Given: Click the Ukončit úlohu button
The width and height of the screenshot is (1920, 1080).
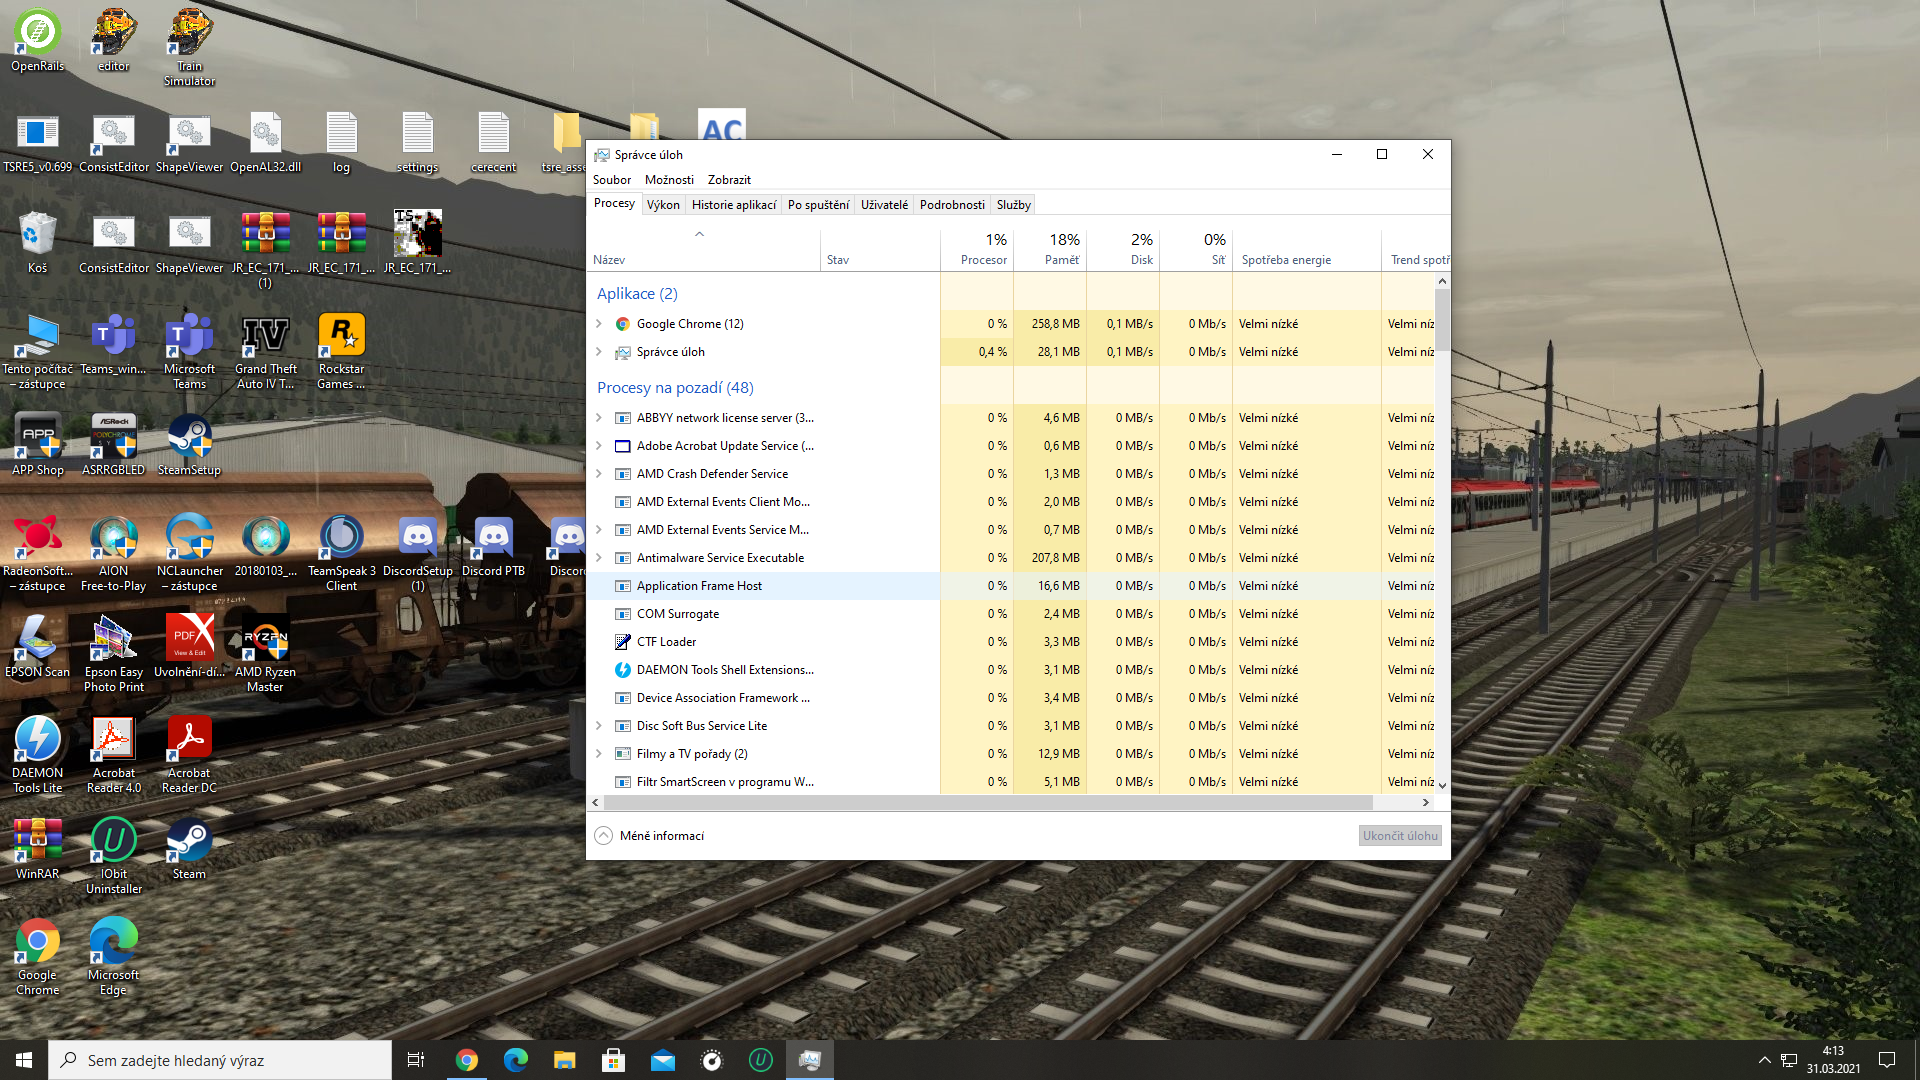Looking at the screenshot, I should point(1399,836).
